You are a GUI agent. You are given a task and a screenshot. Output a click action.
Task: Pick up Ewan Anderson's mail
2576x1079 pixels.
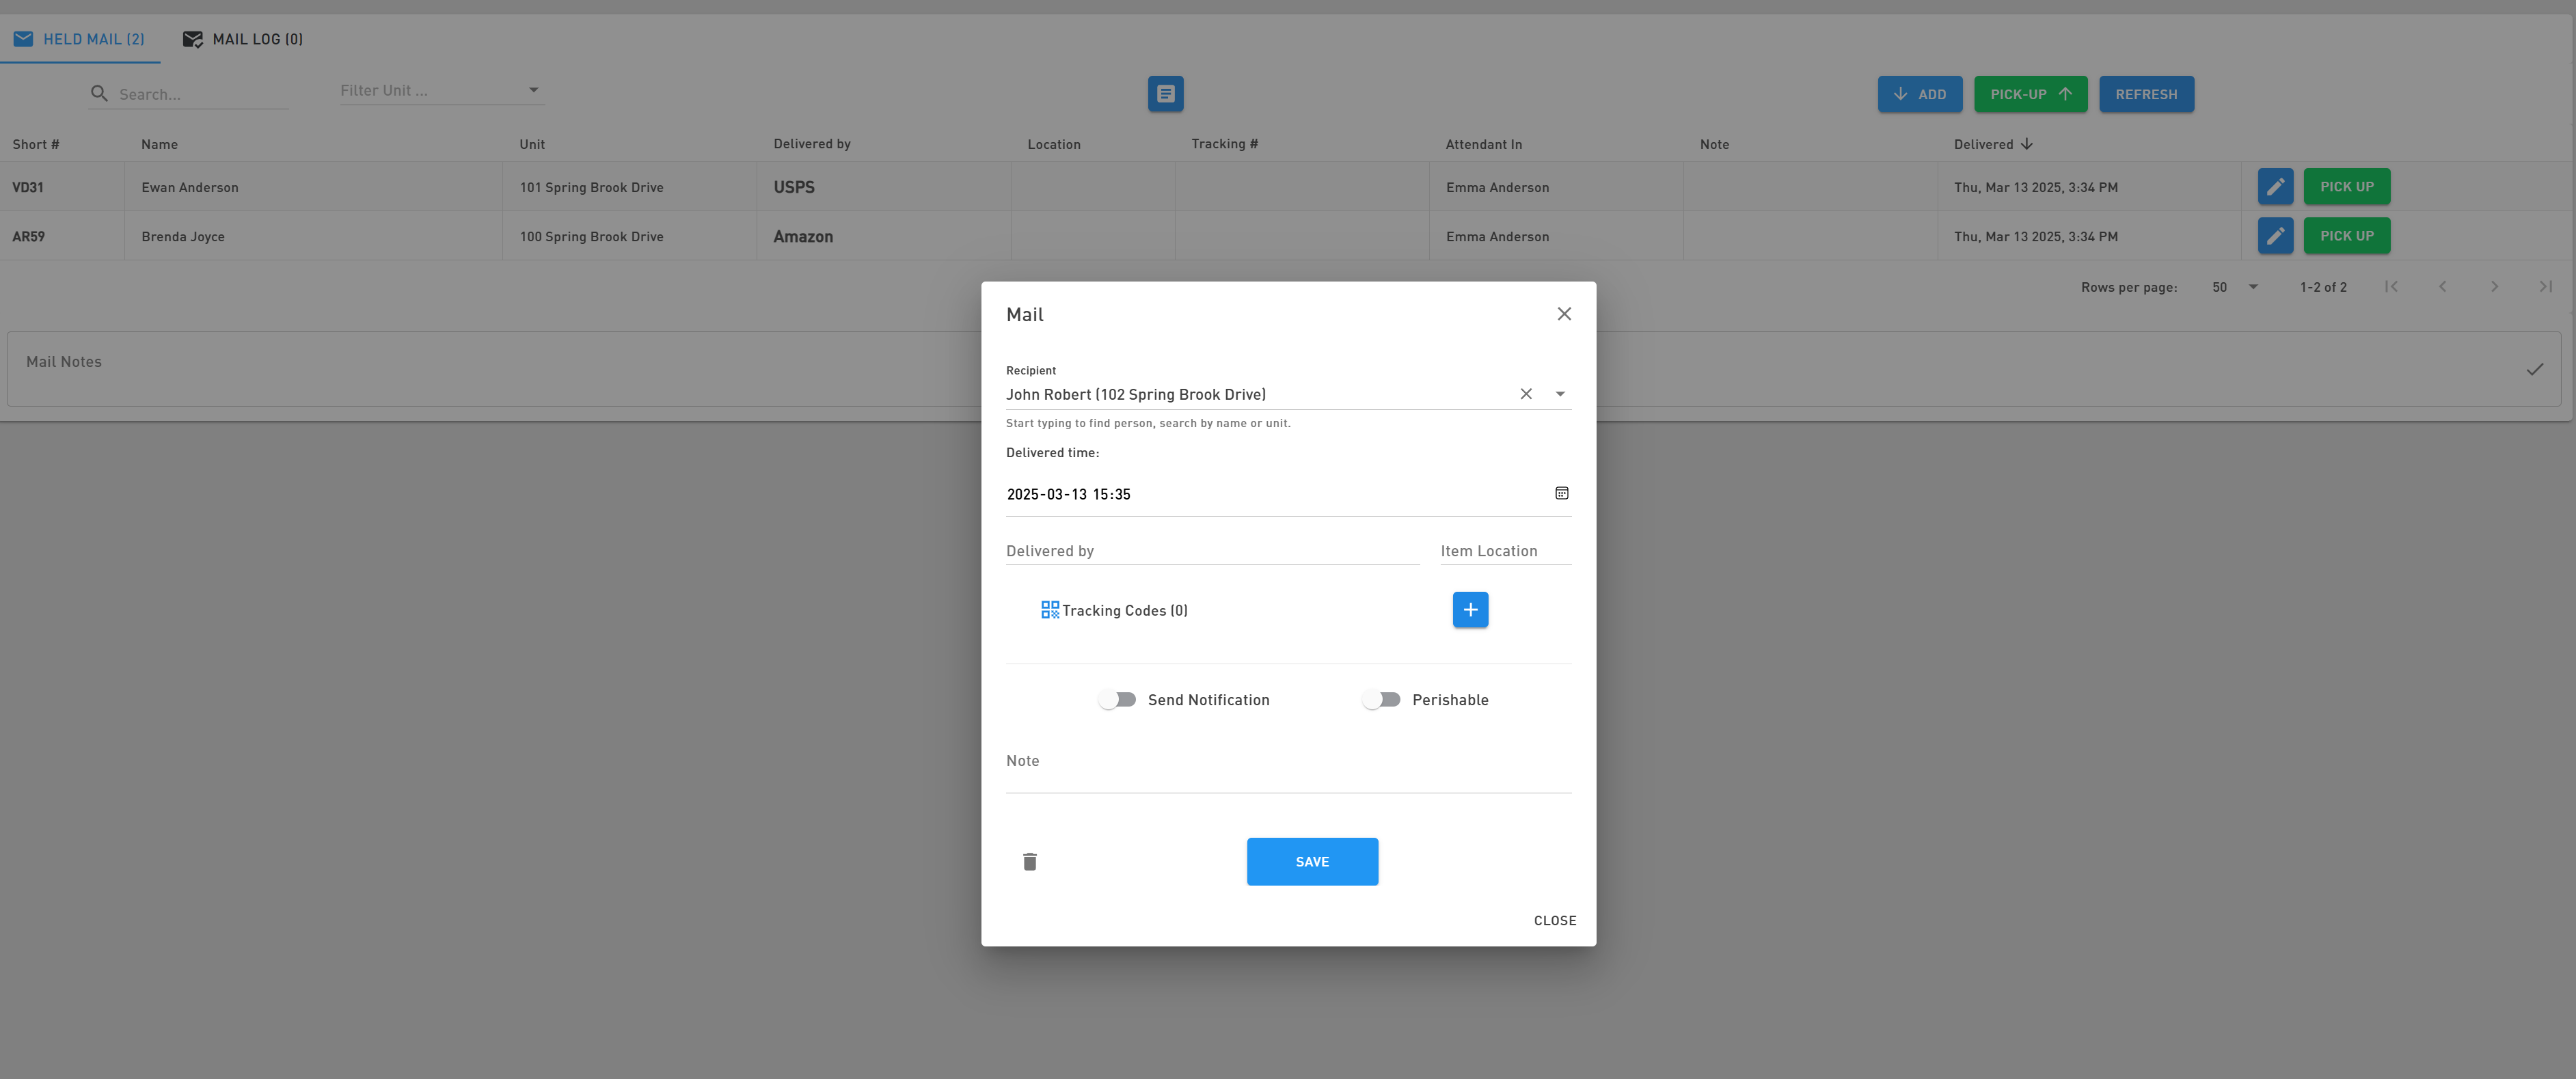pos(2346,186)
